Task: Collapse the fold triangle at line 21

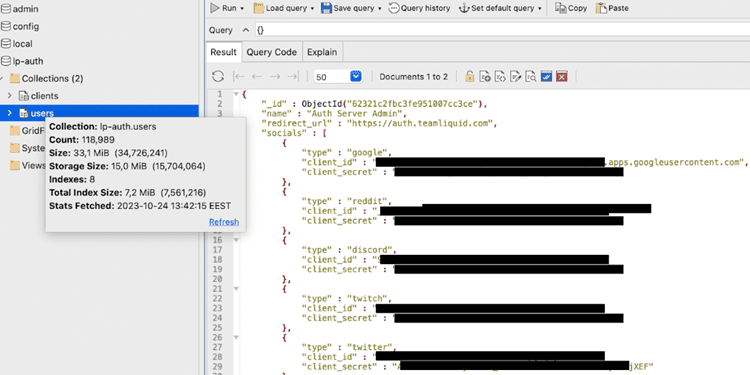Action: [x=235, y=288]
